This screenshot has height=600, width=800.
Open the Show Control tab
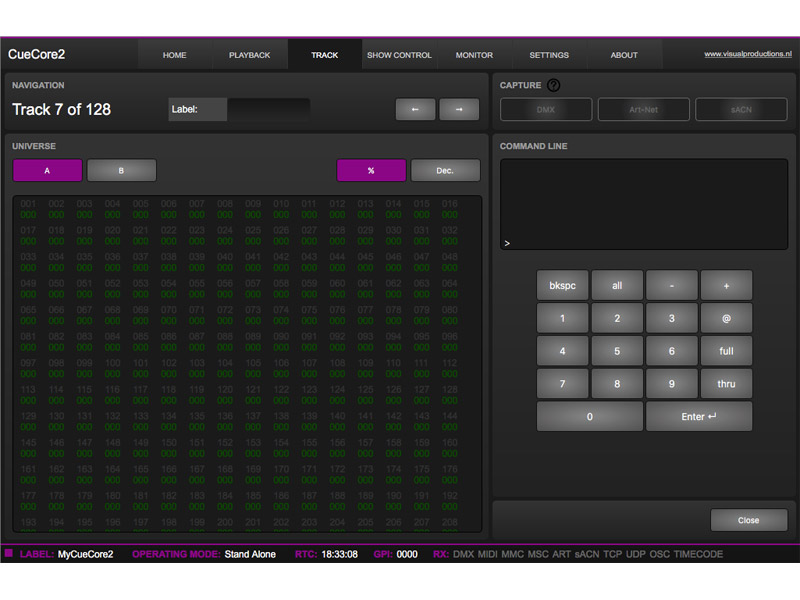click(x=399, y=55)
